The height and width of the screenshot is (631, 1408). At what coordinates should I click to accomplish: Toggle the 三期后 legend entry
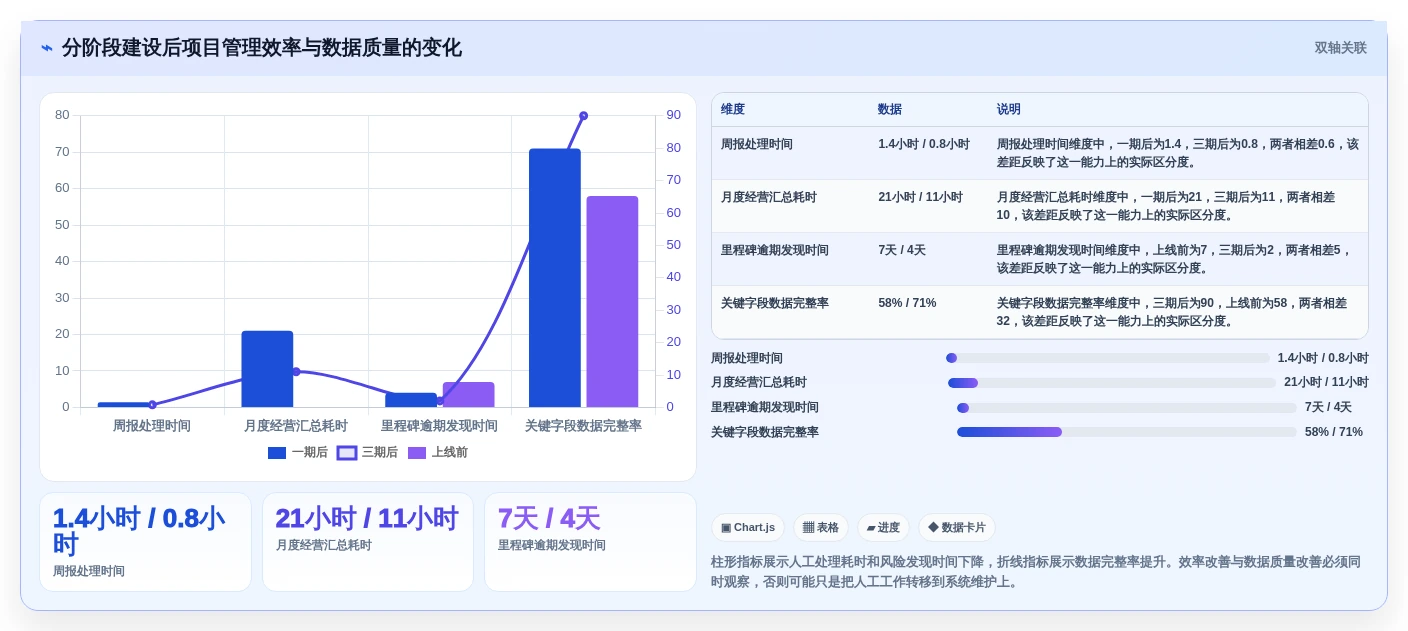pos(367,453)
